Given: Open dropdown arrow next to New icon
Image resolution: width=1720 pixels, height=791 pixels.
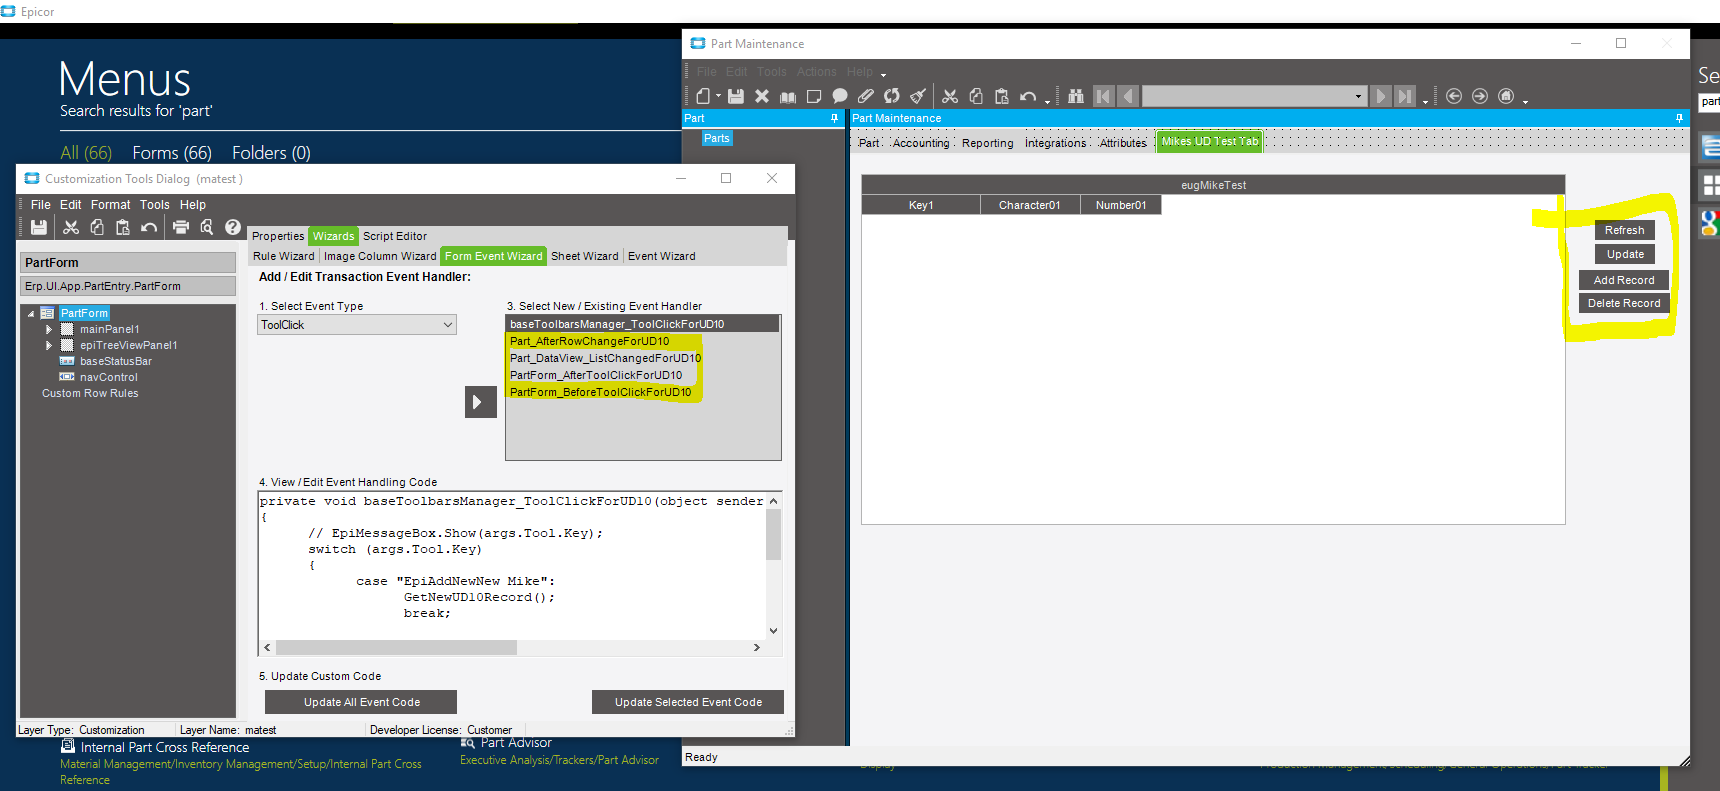Looking at the screenshot, I should pyautogui.click(x=718, y=97).
